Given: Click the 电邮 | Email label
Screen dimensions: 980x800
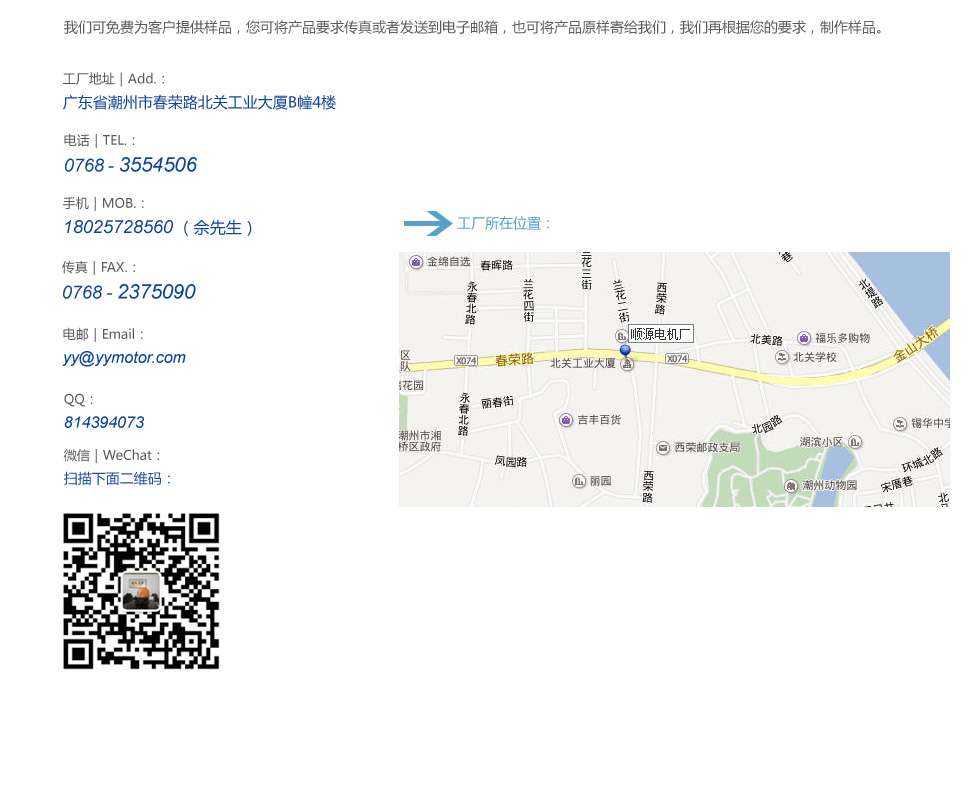Looking at the screenshot, I should [103, 334].
